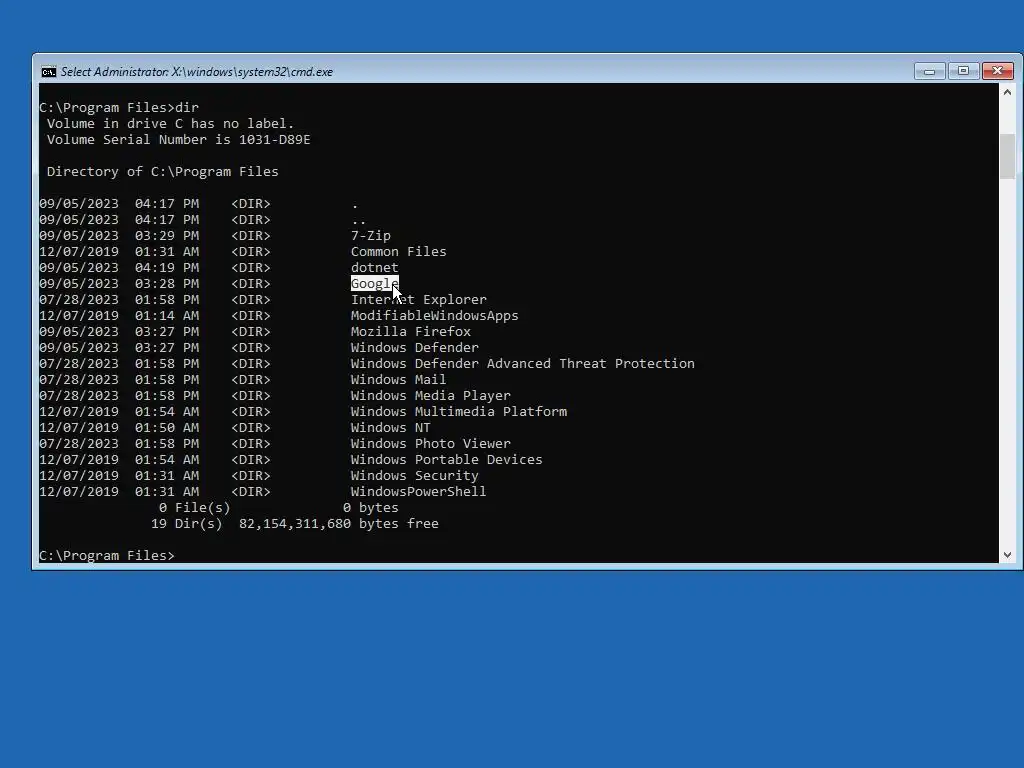
Task: Click the 'Windows Photo Viewer' entry
Action: pyautogui.click(x=430, y=443)
